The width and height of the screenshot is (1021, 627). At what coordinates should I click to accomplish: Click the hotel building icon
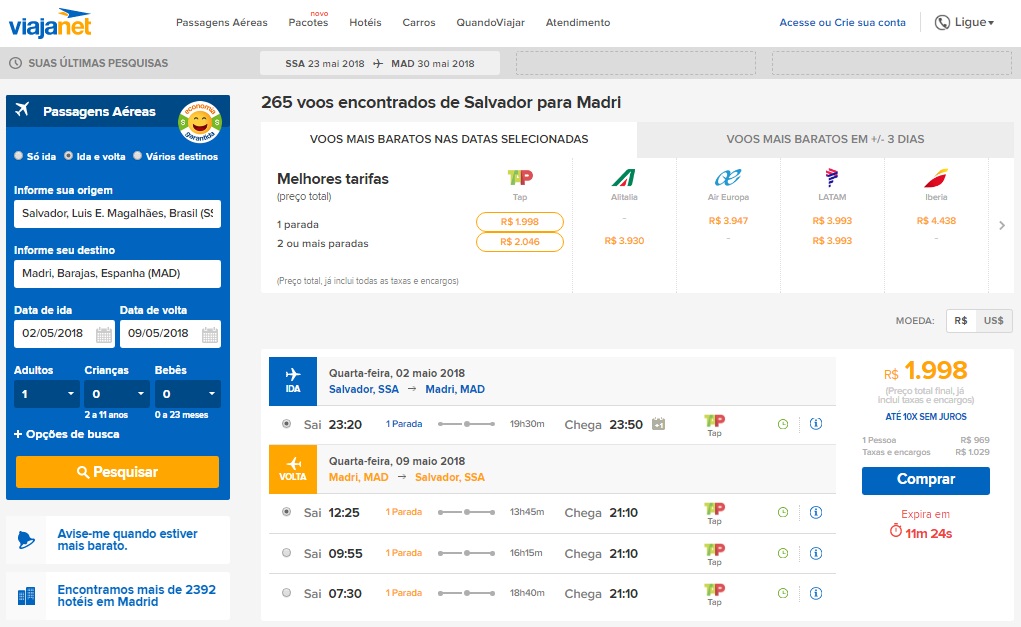click(27, 596)
